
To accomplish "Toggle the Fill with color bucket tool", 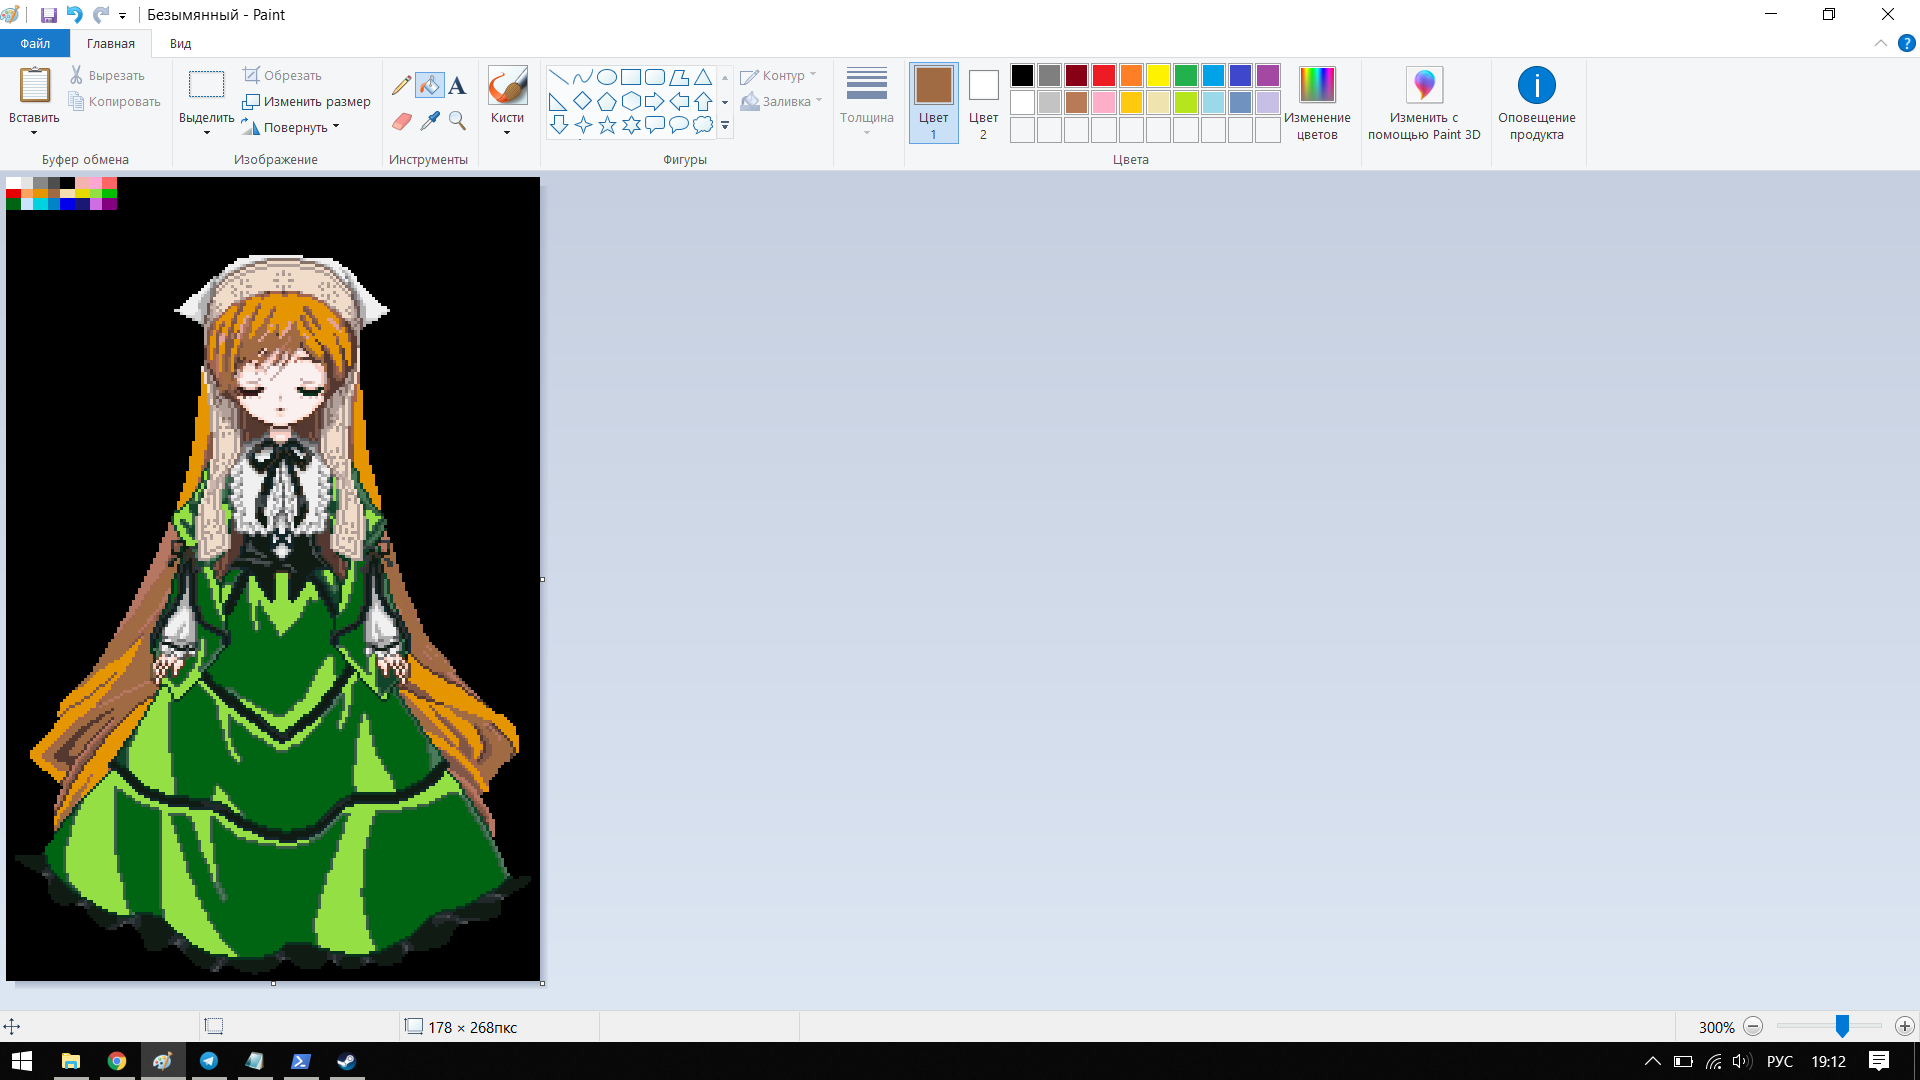I will click(x=430, y=85).
